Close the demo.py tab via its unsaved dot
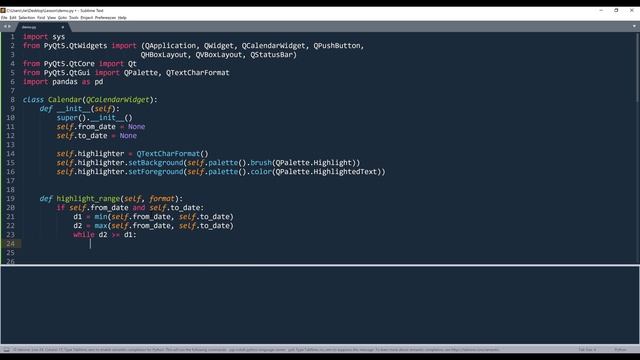The image size is (640, 360). pyautogui.click(x=62, y=27)
